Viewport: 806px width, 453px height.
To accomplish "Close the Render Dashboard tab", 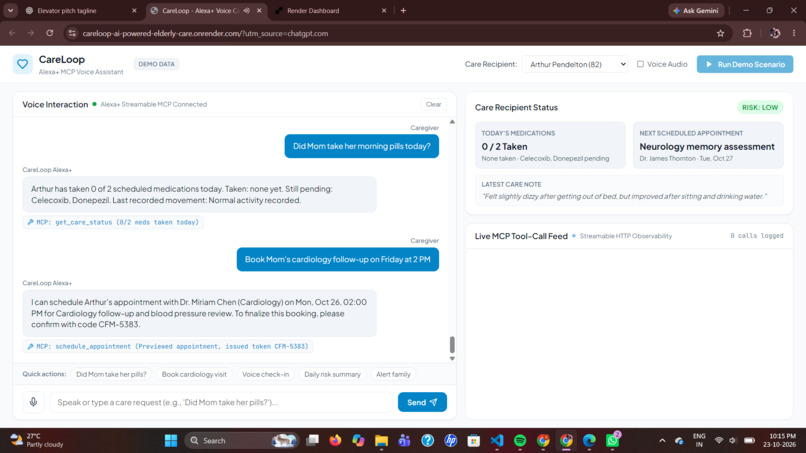I will tap(384, 10).
